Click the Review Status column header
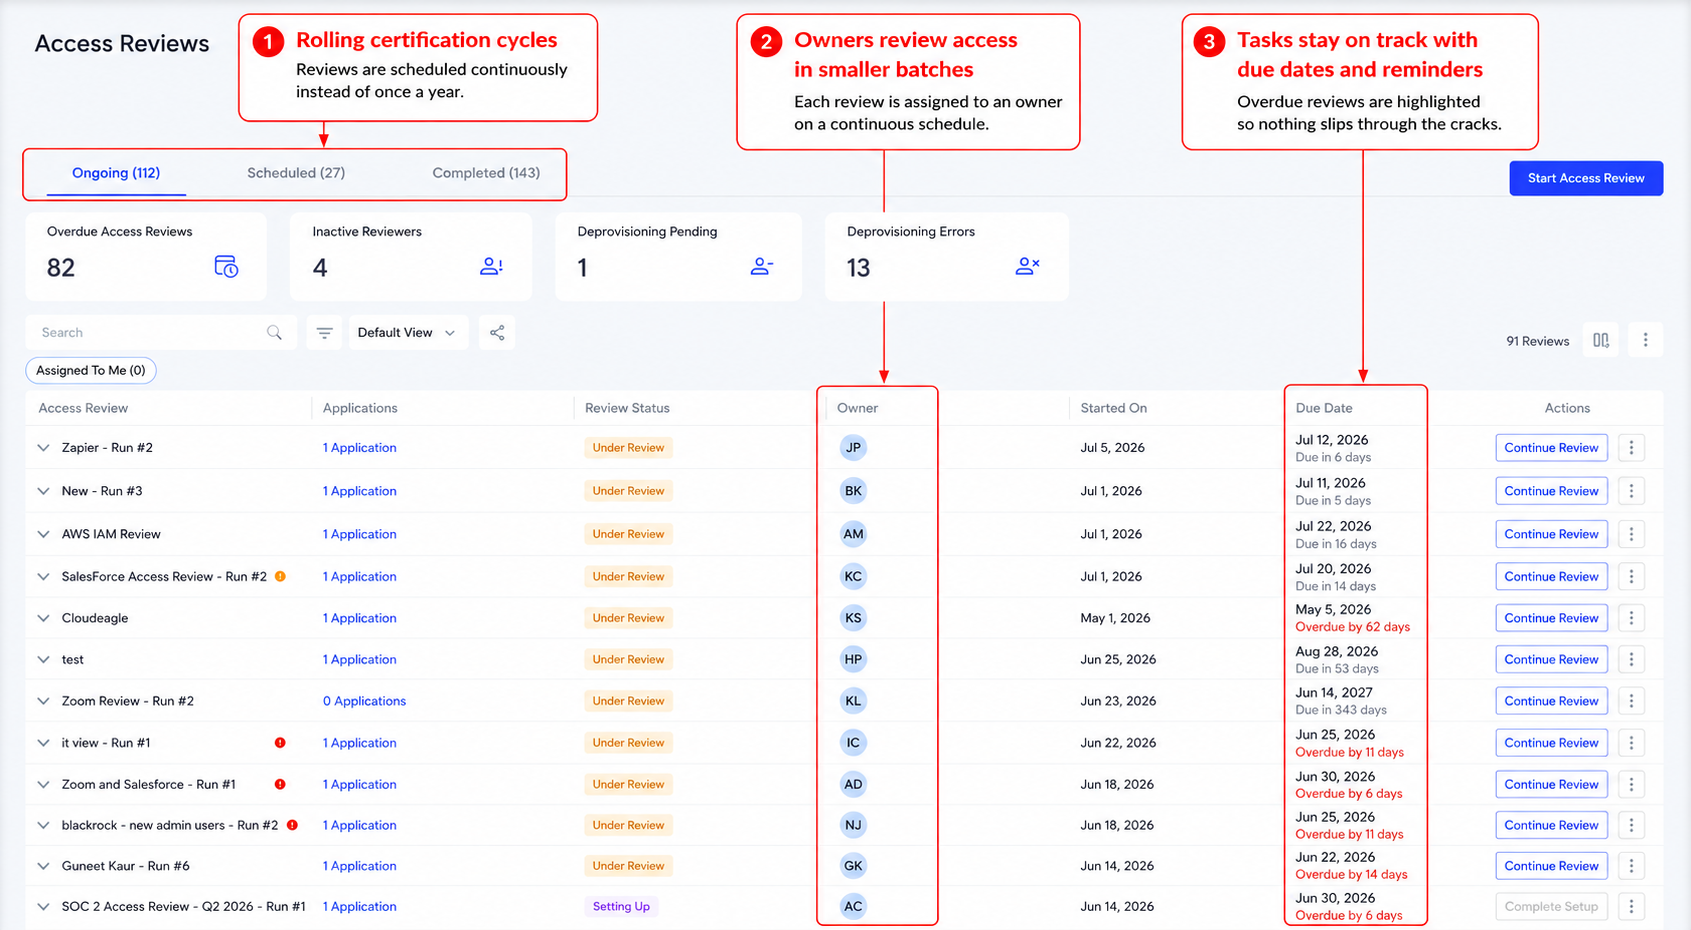1691x930 pixels. [x=627, y=408]
